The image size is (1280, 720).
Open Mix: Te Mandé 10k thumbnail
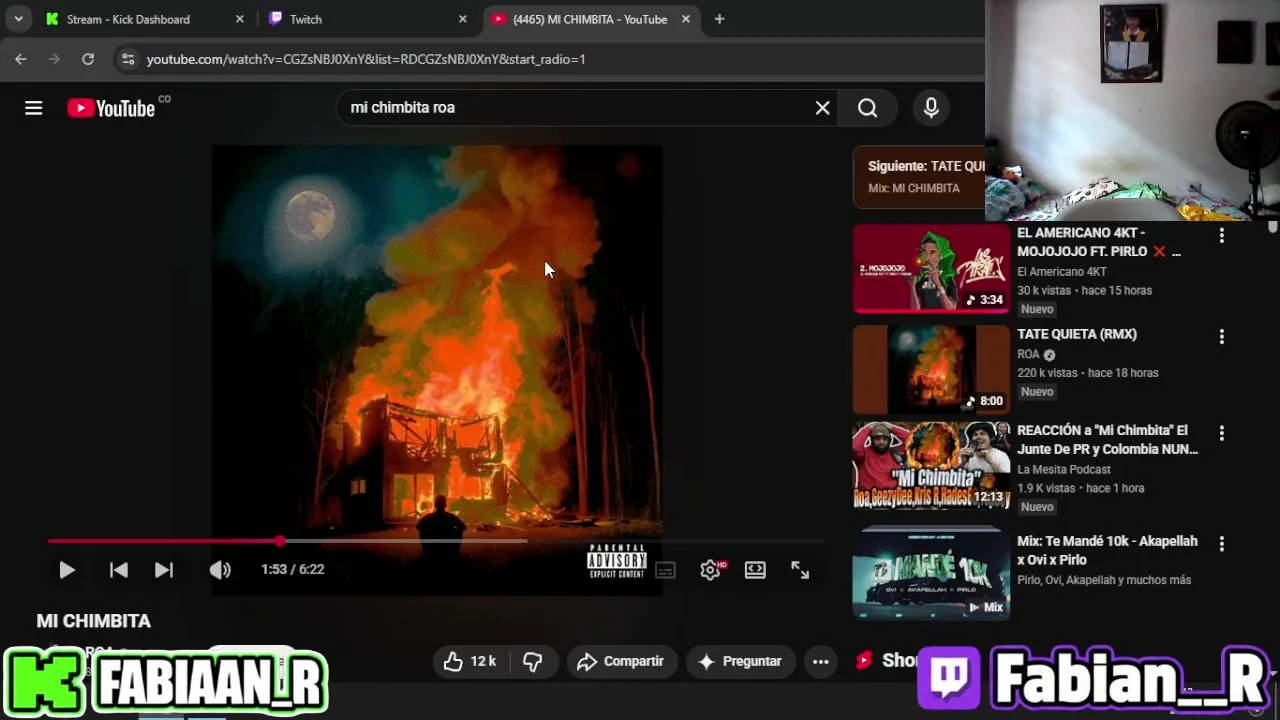tap(931, 574)
